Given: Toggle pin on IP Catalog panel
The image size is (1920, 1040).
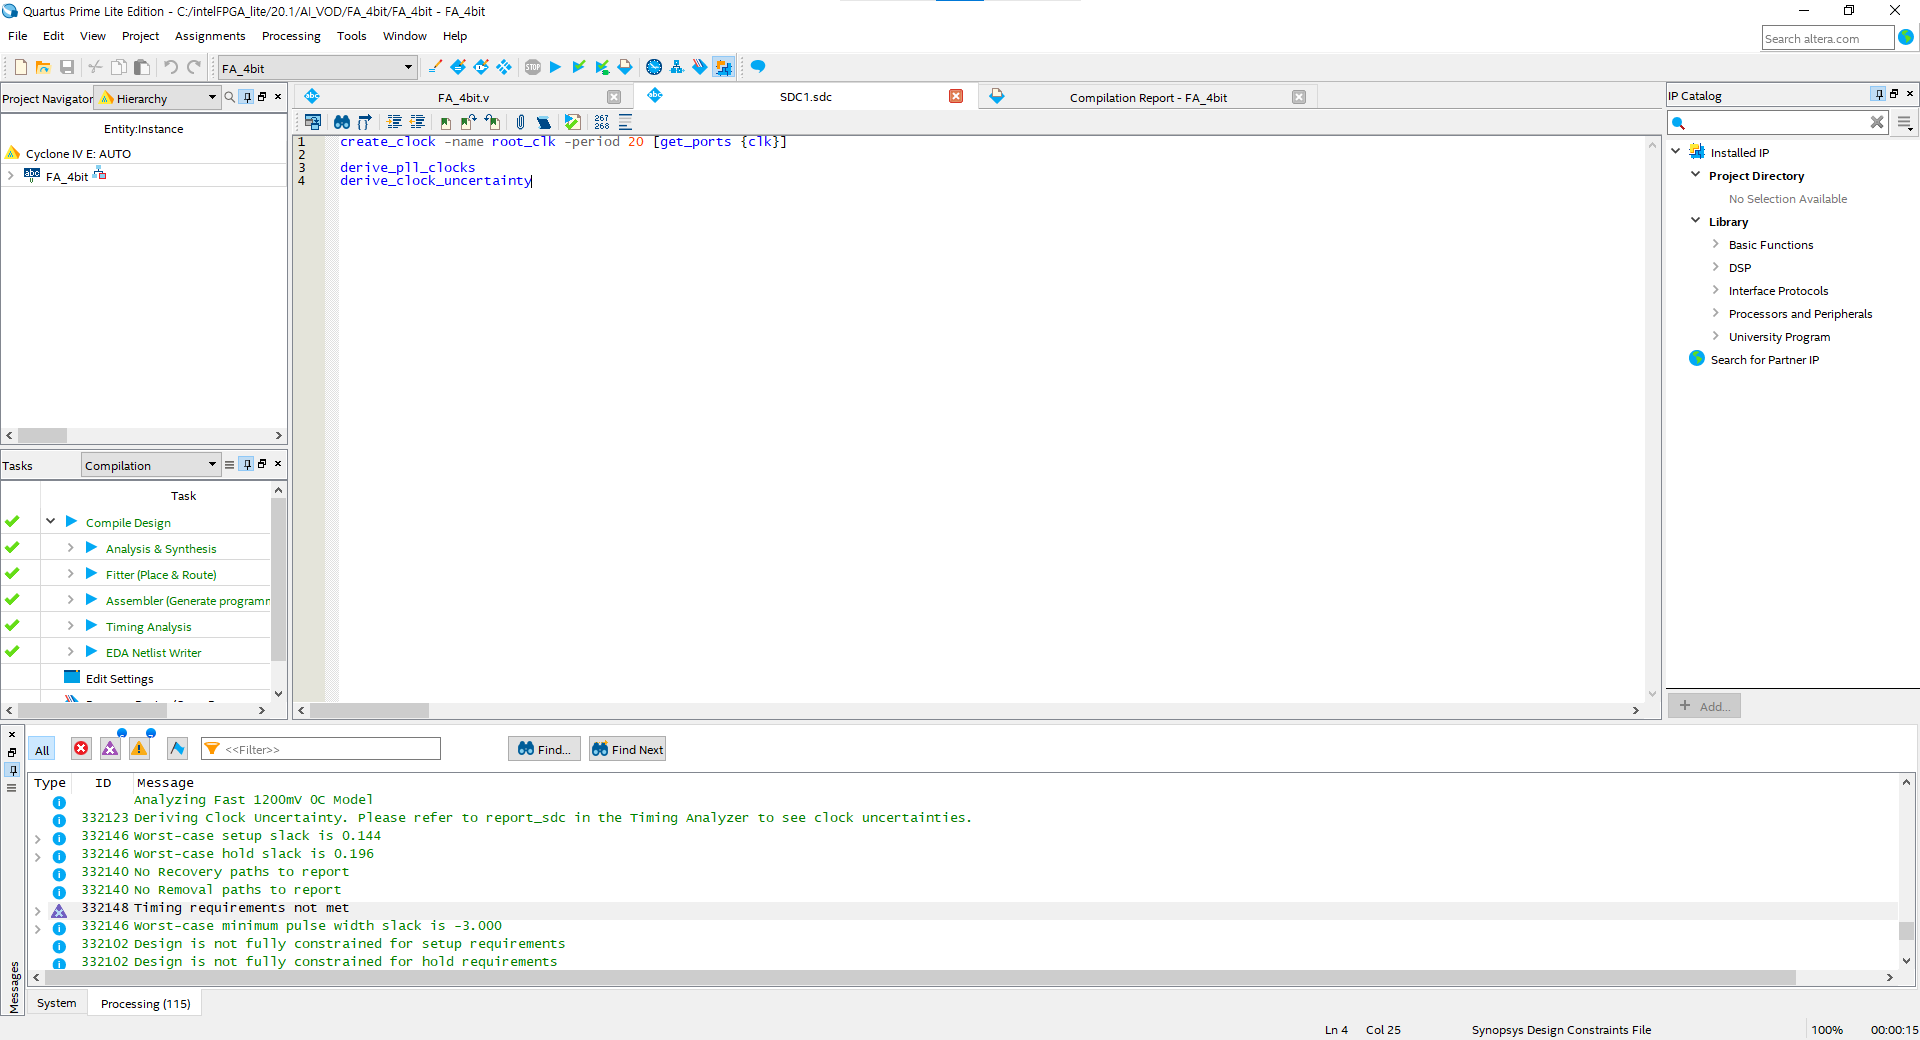Looking at the screenshot, I should [x=1879, y=94].
